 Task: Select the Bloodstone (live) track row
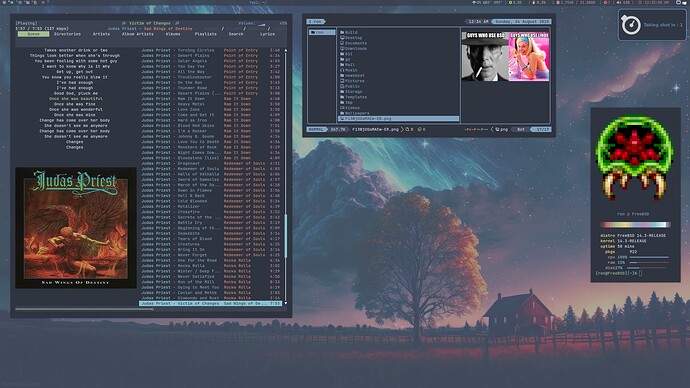tap(211, 158)
